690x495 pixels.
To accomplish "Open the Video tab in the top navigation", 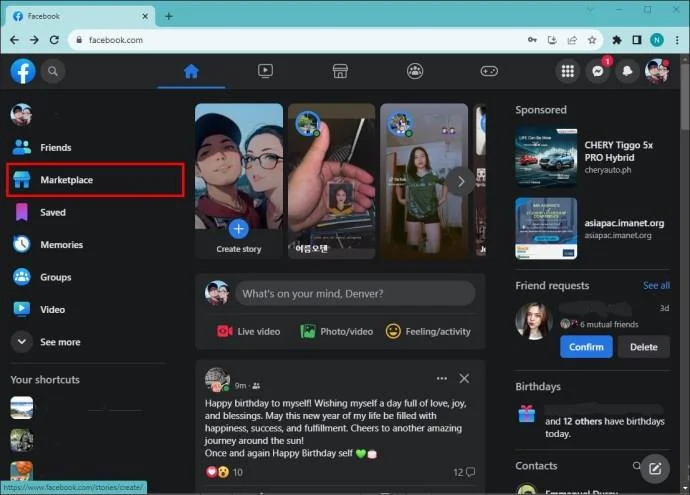I will 265,71.
